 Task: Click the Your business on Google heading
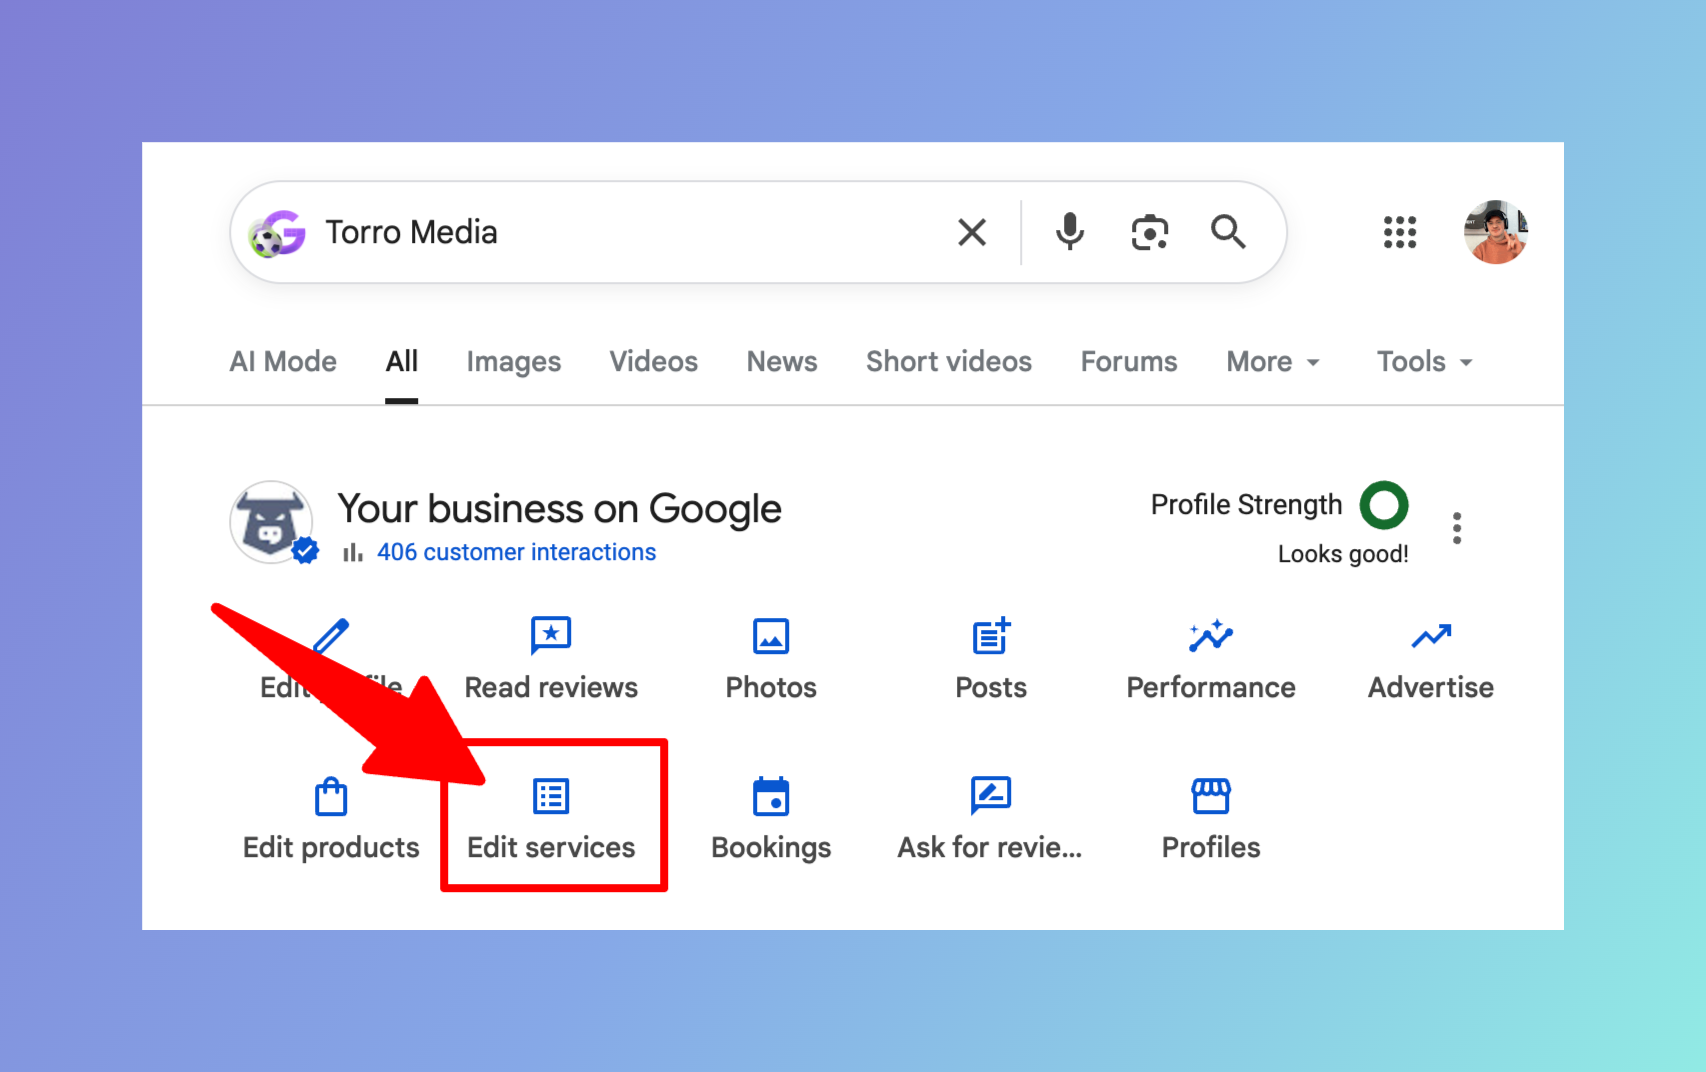point(559,508)
